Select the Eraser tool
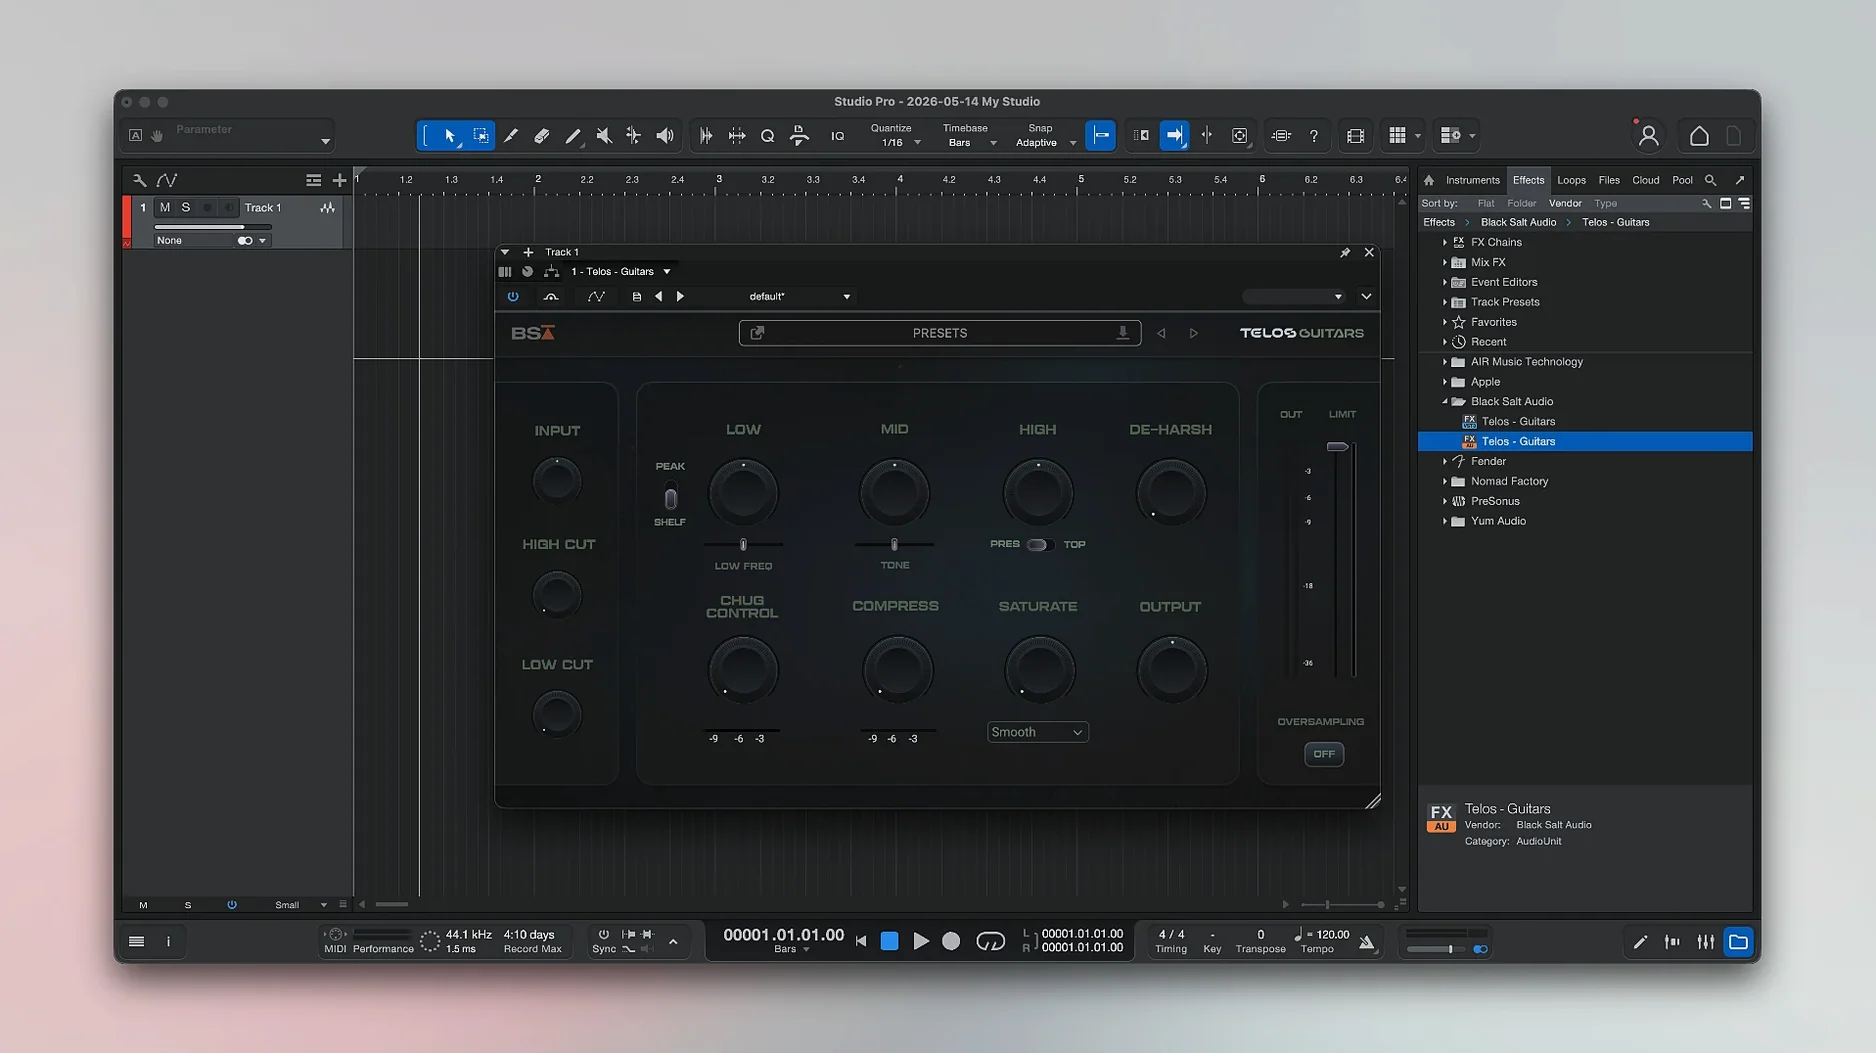Screen dimensions: 1876x1053 coord(542,136)
